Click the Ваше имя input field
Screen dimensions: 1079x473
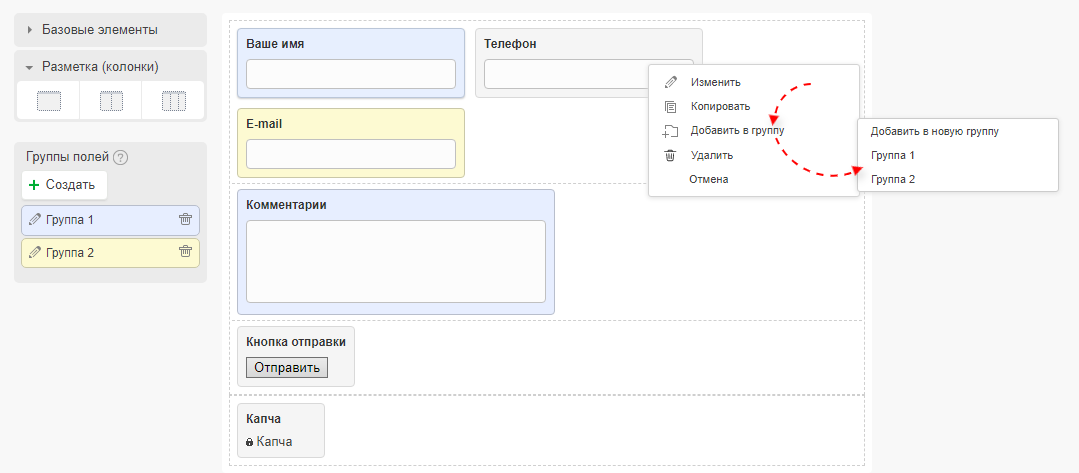tap(350, 74)
